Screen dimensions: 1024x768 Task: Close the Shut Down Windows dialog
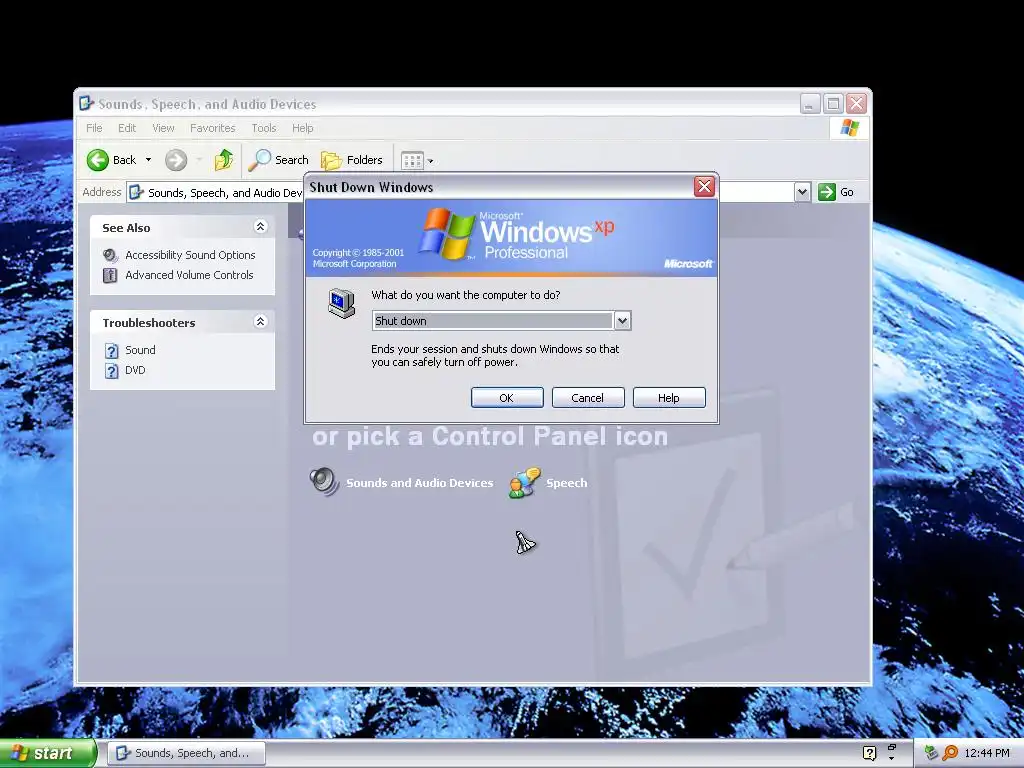704,187
